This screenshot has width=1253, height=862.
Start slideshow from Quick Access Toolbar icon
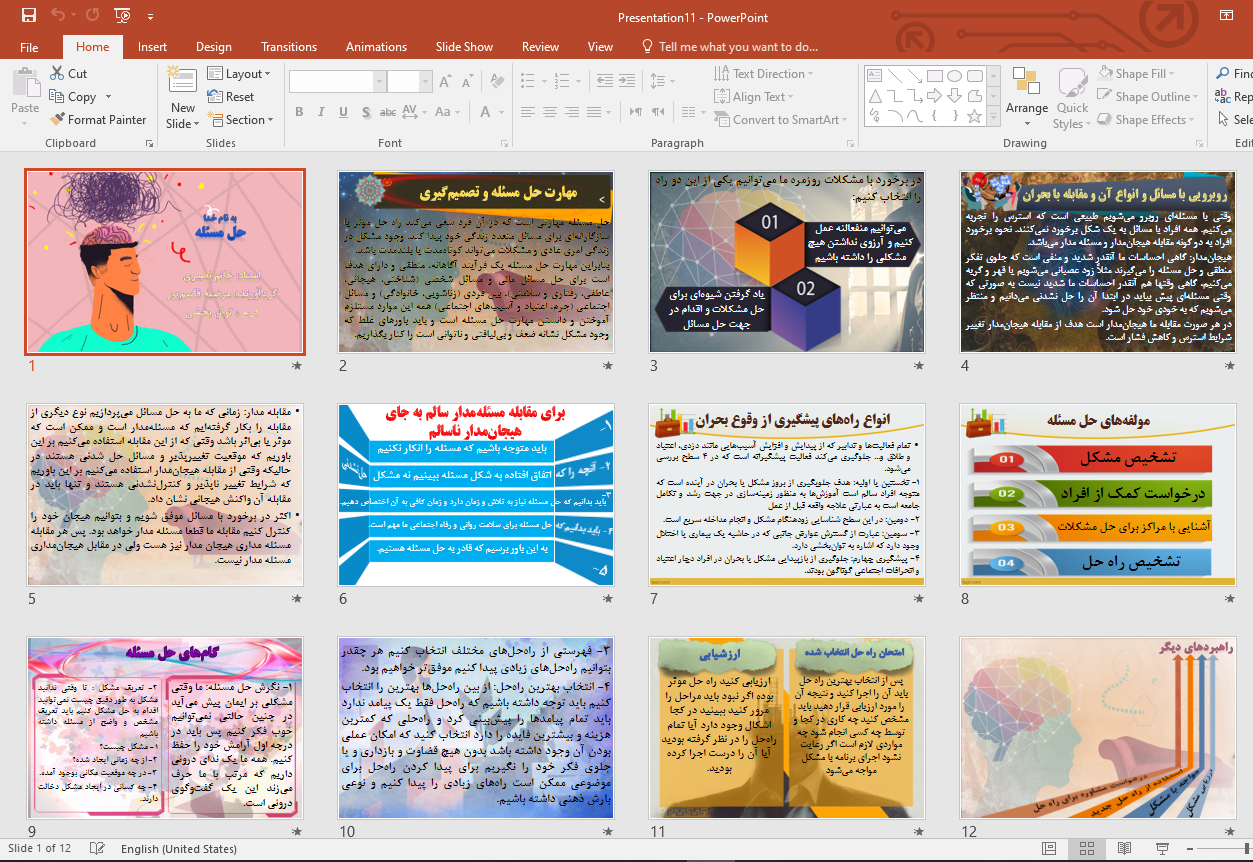[x=121, y=15]
